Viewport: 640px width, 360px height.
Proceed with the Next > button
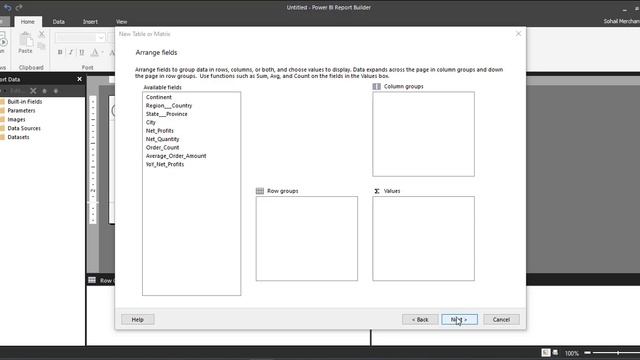459,320
